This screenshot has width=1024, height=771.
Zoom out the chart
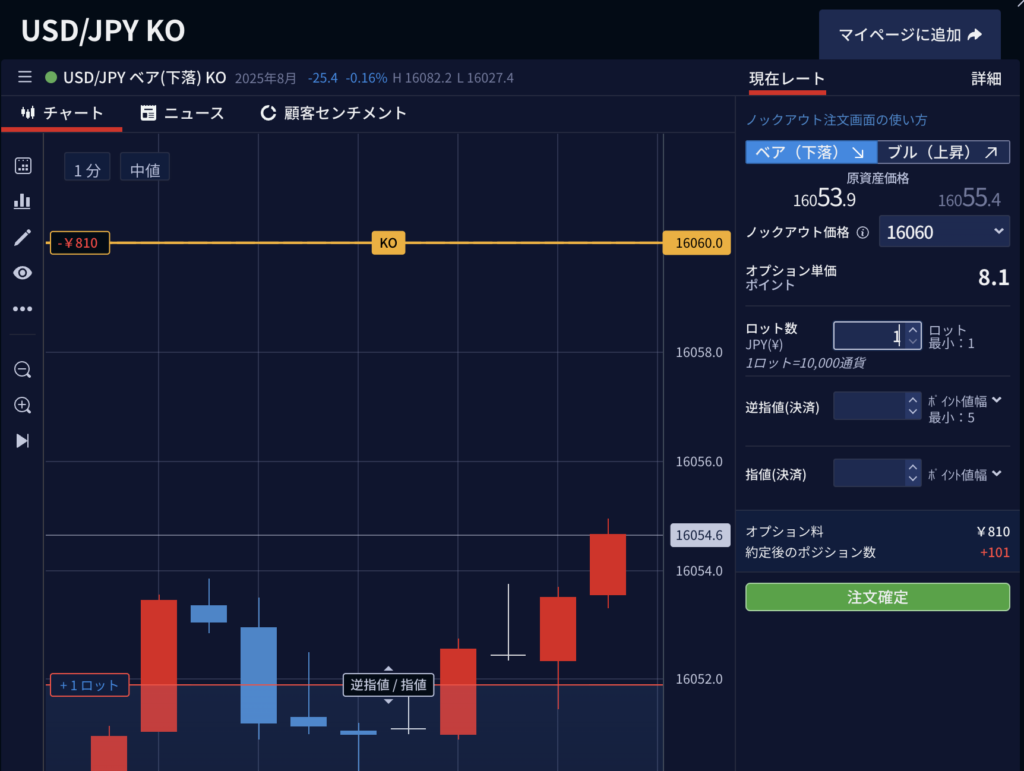(x=22, y=369)
